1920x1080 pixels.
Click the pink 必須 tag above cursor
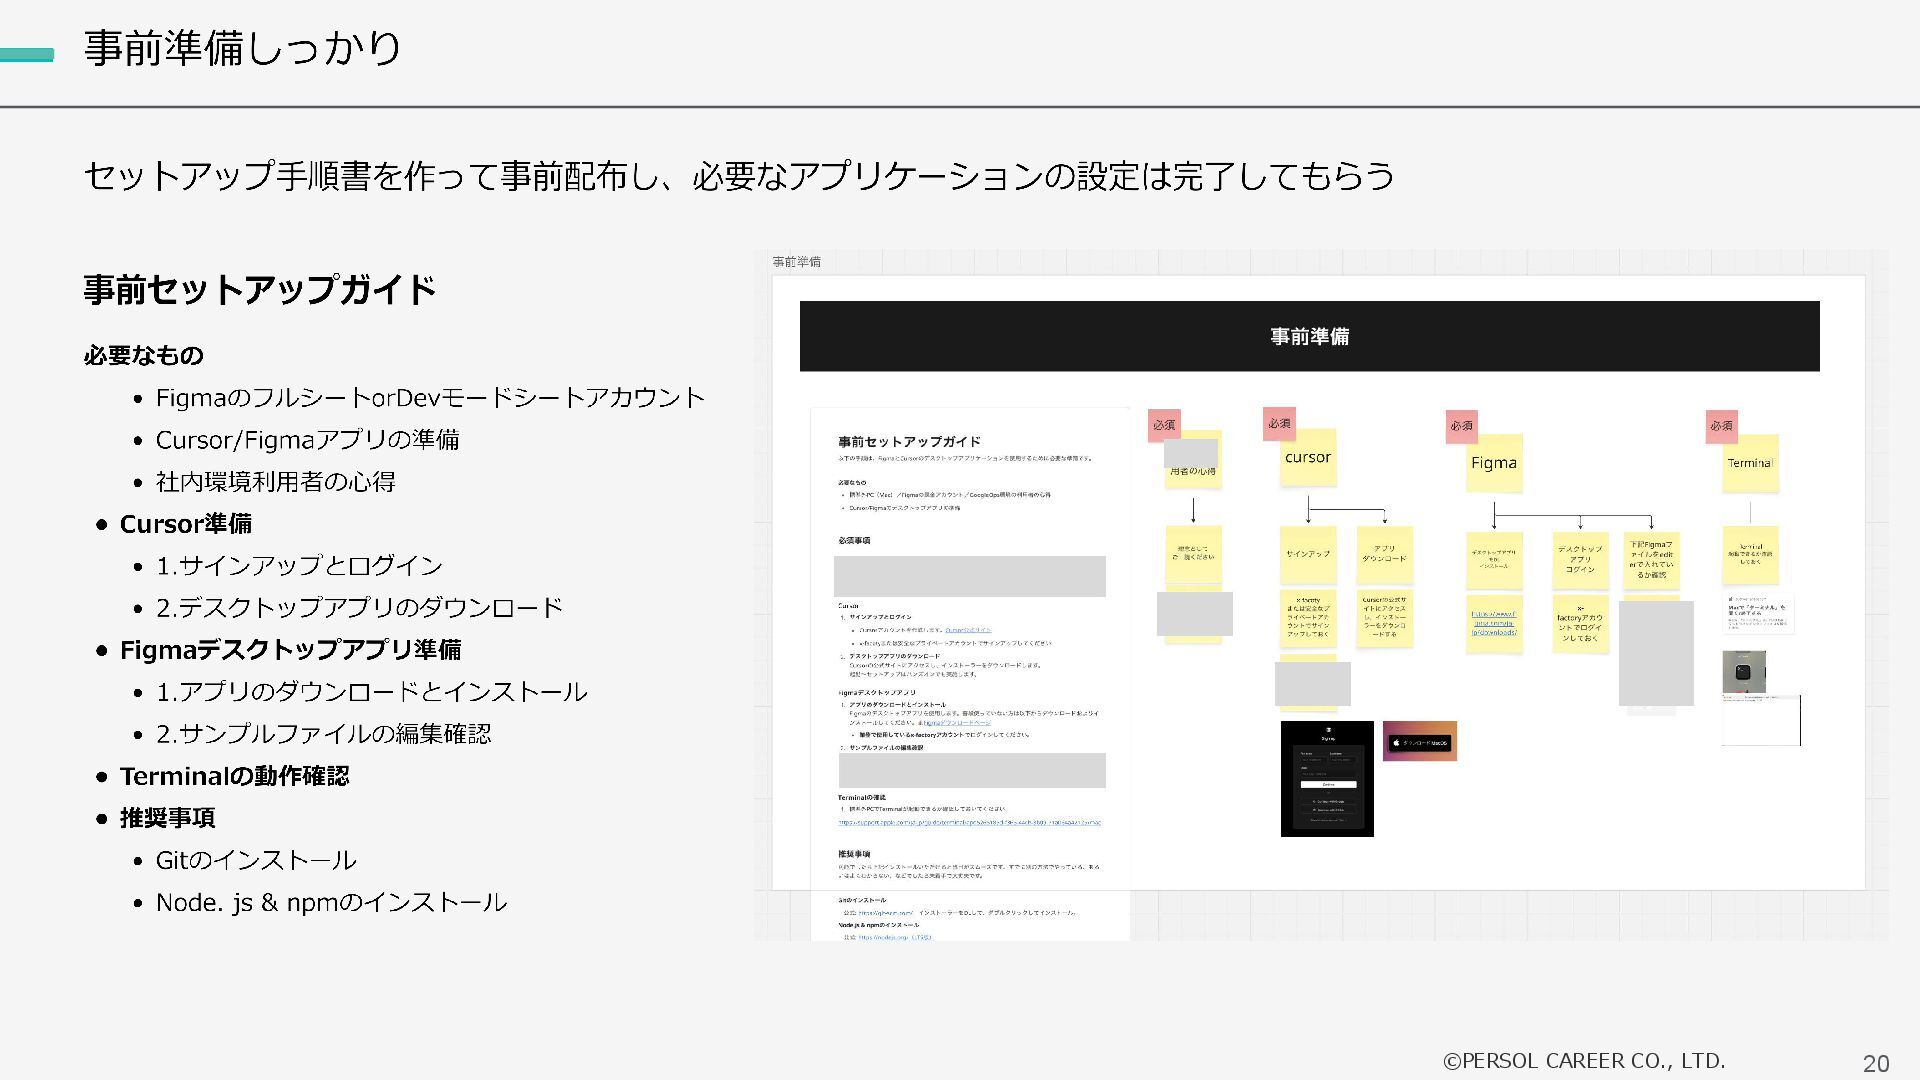[1279, 423]
